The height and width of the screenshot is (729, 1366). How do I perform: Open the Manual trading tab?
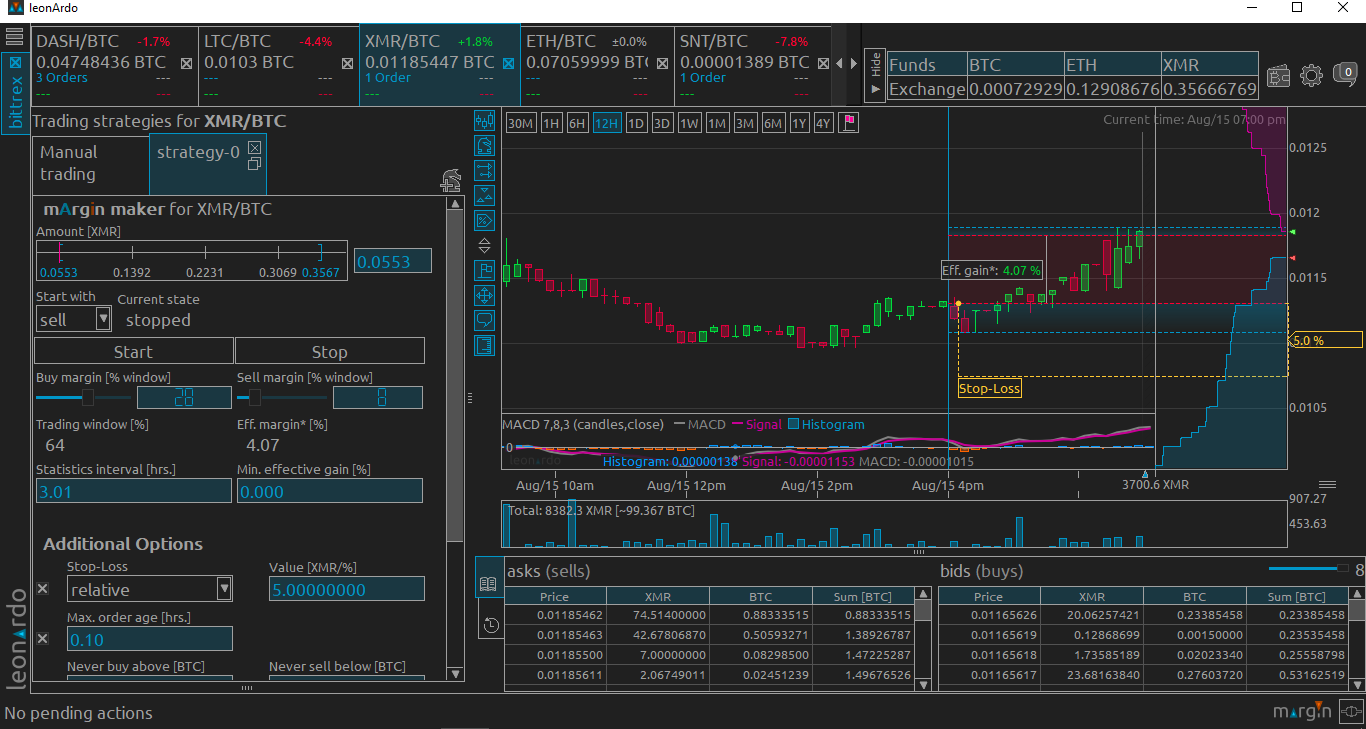point(90,164)
